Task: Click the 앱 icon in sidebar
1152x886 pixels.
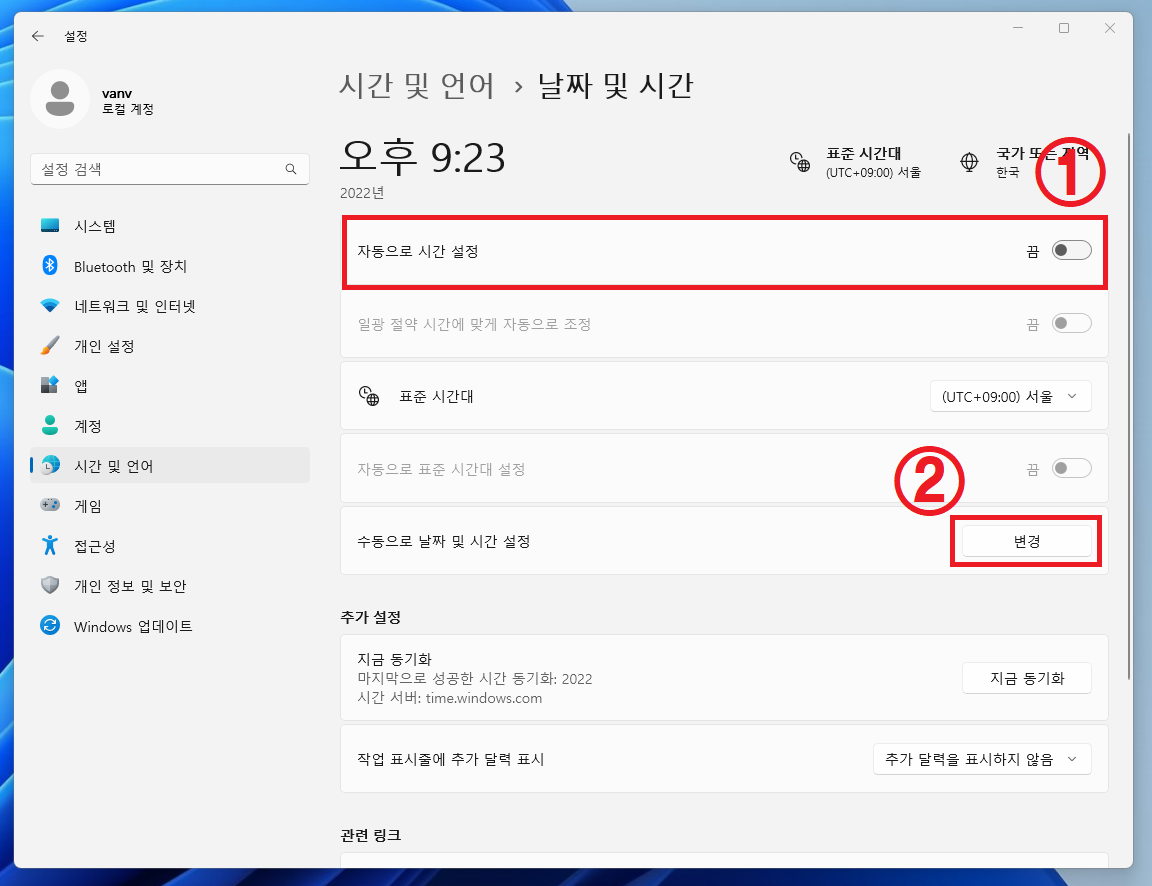Action: click(x=50, y=385)
